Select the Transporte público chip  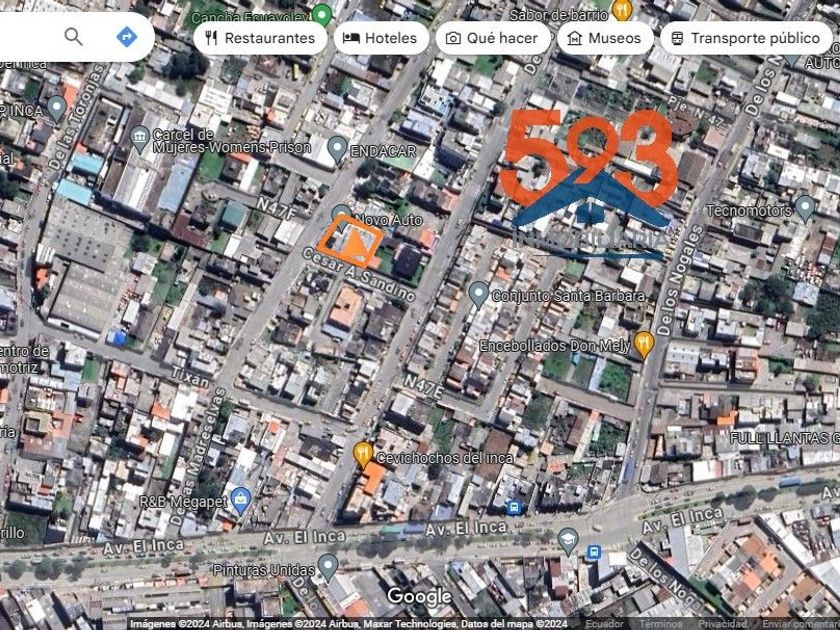(x=746, y=38)
